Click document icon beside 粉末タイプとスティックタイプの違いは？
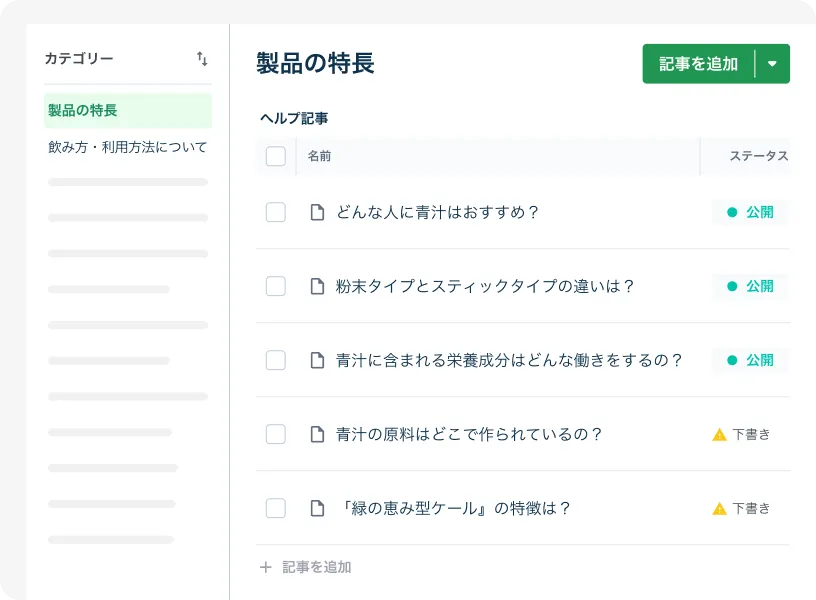 point(317,286)
